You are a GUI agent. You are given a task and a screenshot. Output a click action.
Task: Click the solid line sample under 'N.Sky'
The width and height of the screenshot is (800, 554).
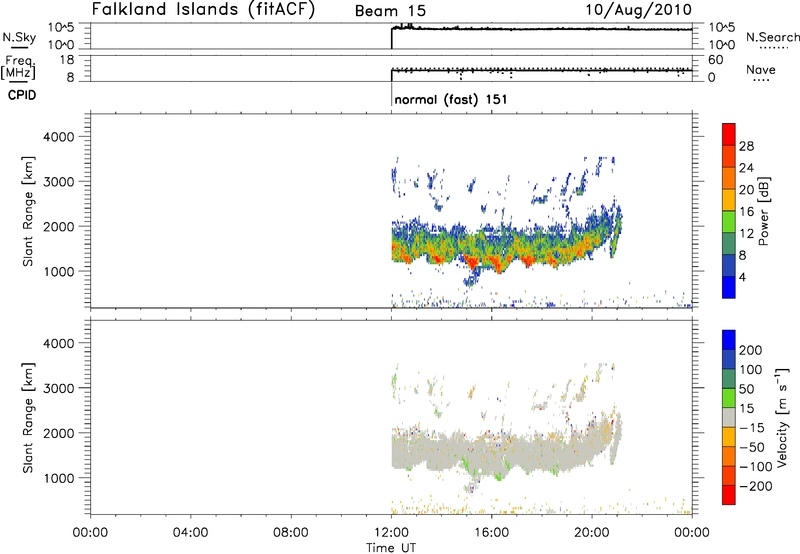19,48
